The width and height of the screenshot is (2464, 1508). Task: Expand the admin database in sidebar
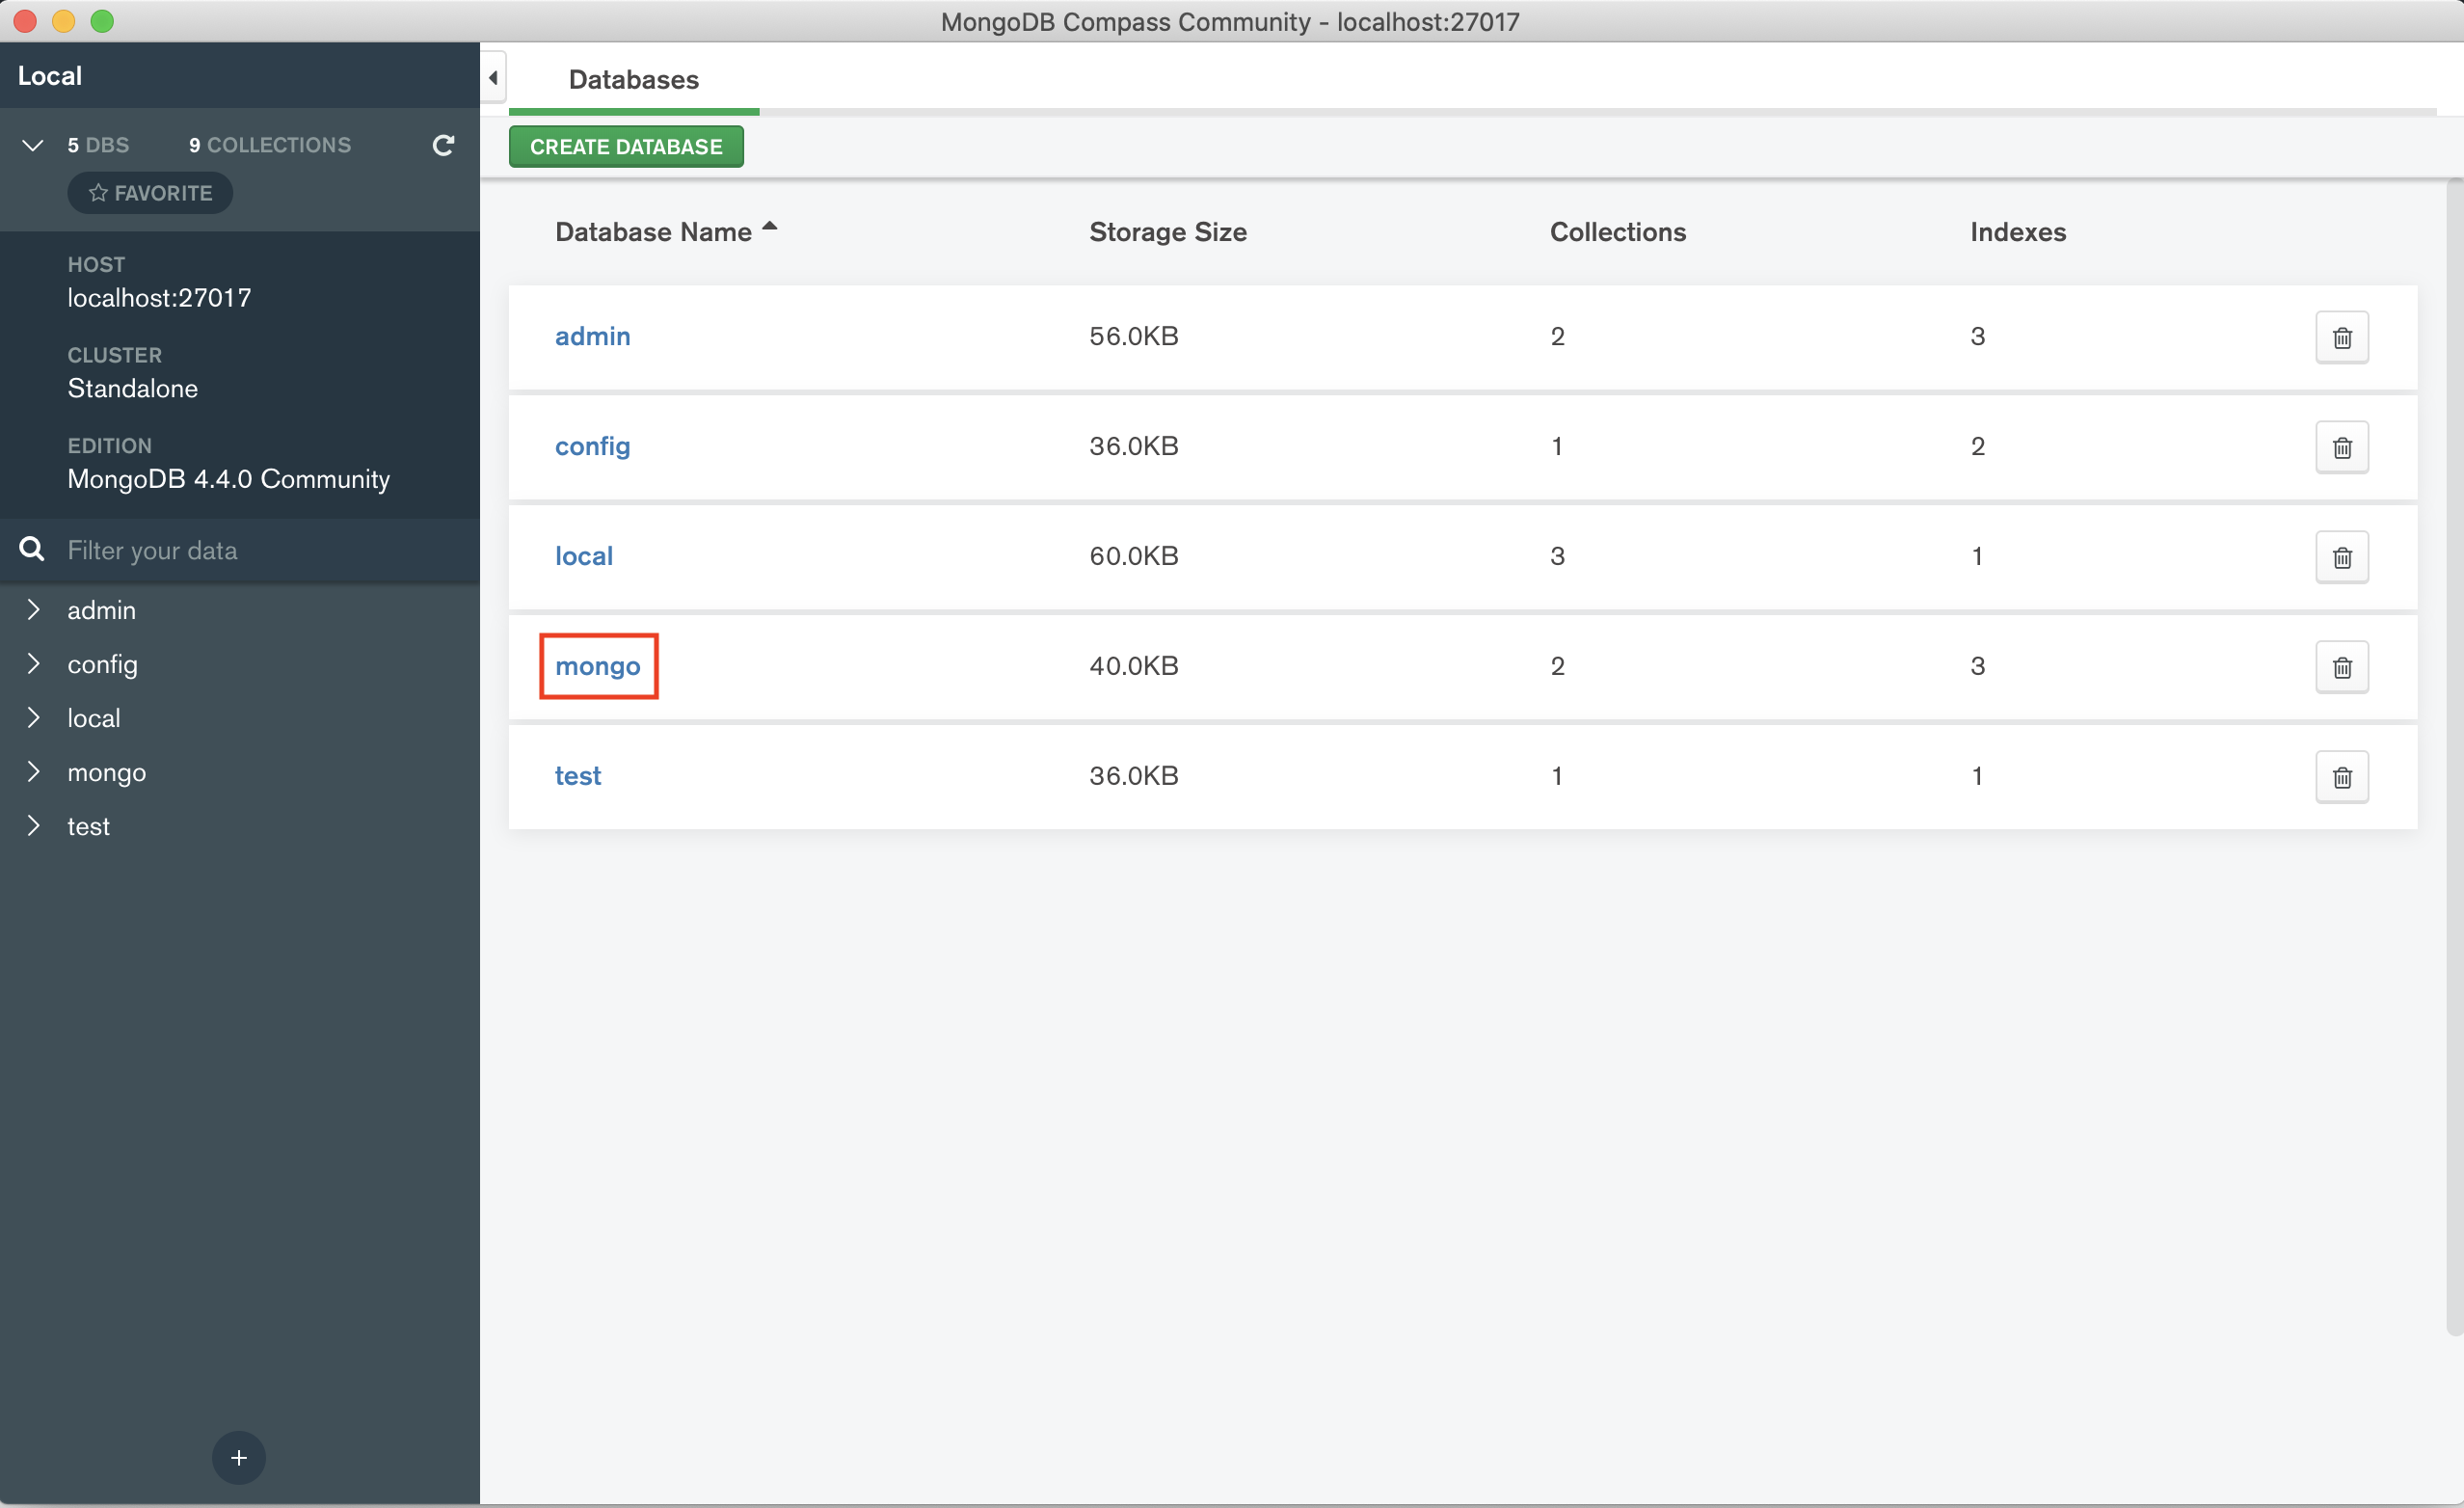click(33, 610)
